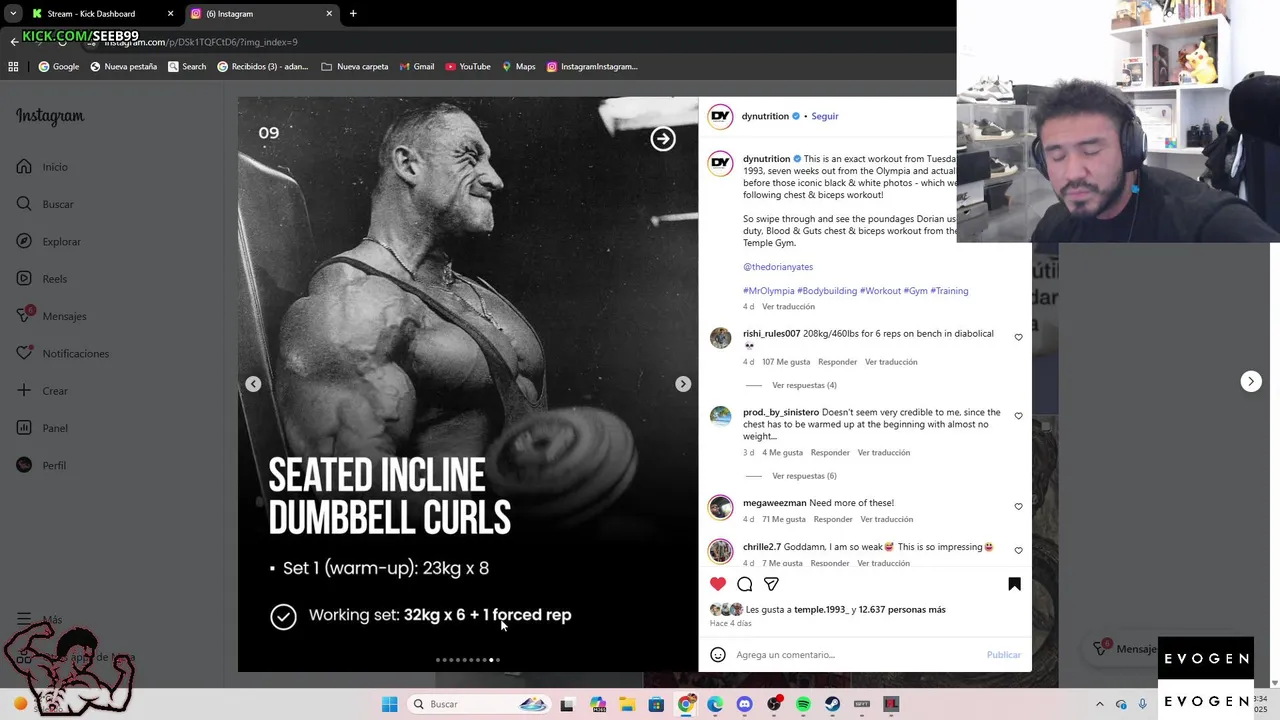Image resolution: width=1280 pixels, height=720 pixels.
Task: Go to previous carousel image
Action: pyautogui.click(x=253, y=384)
